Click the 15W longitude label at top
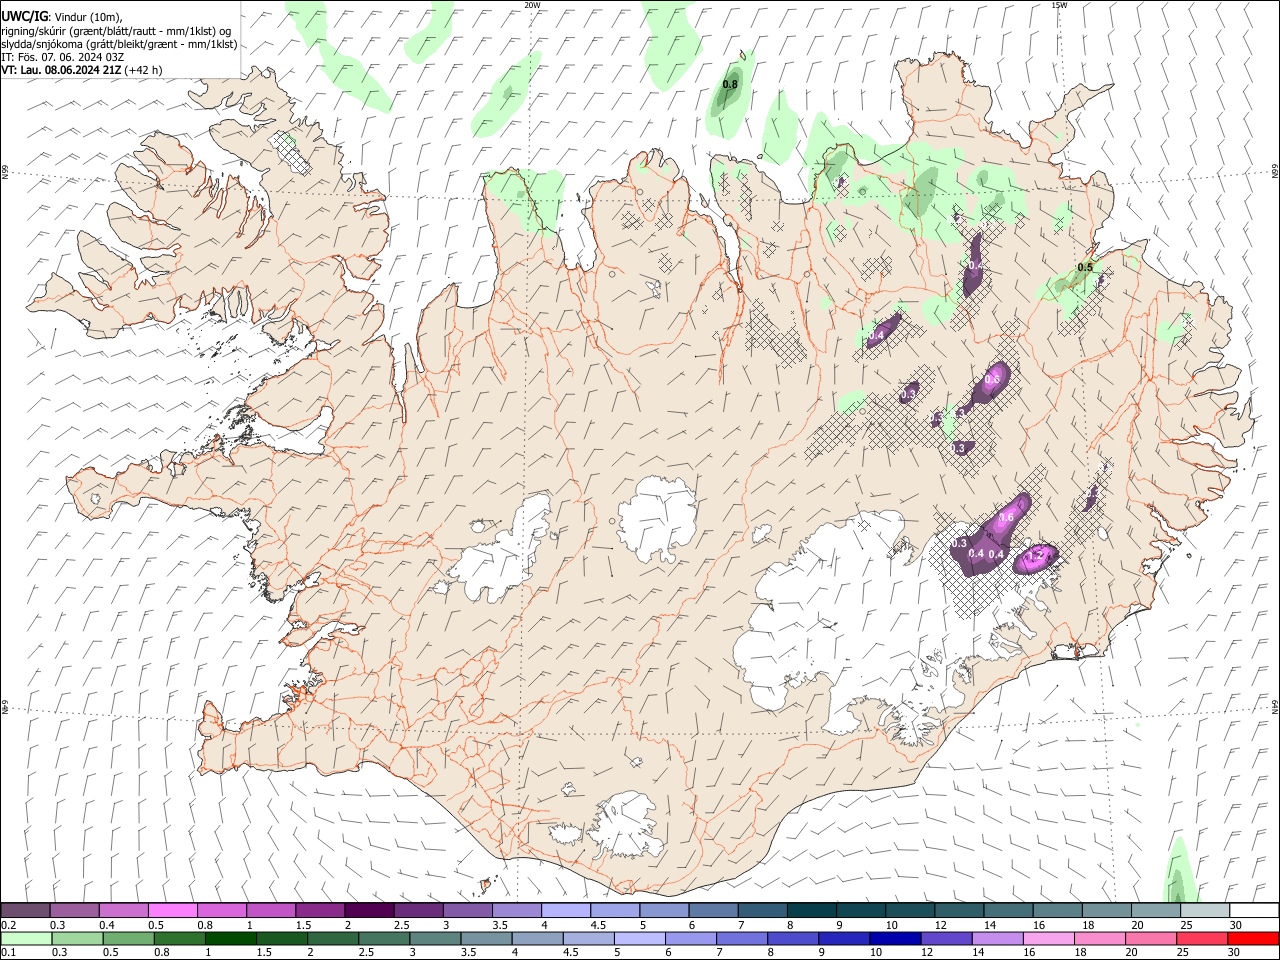 [1060, 5]
